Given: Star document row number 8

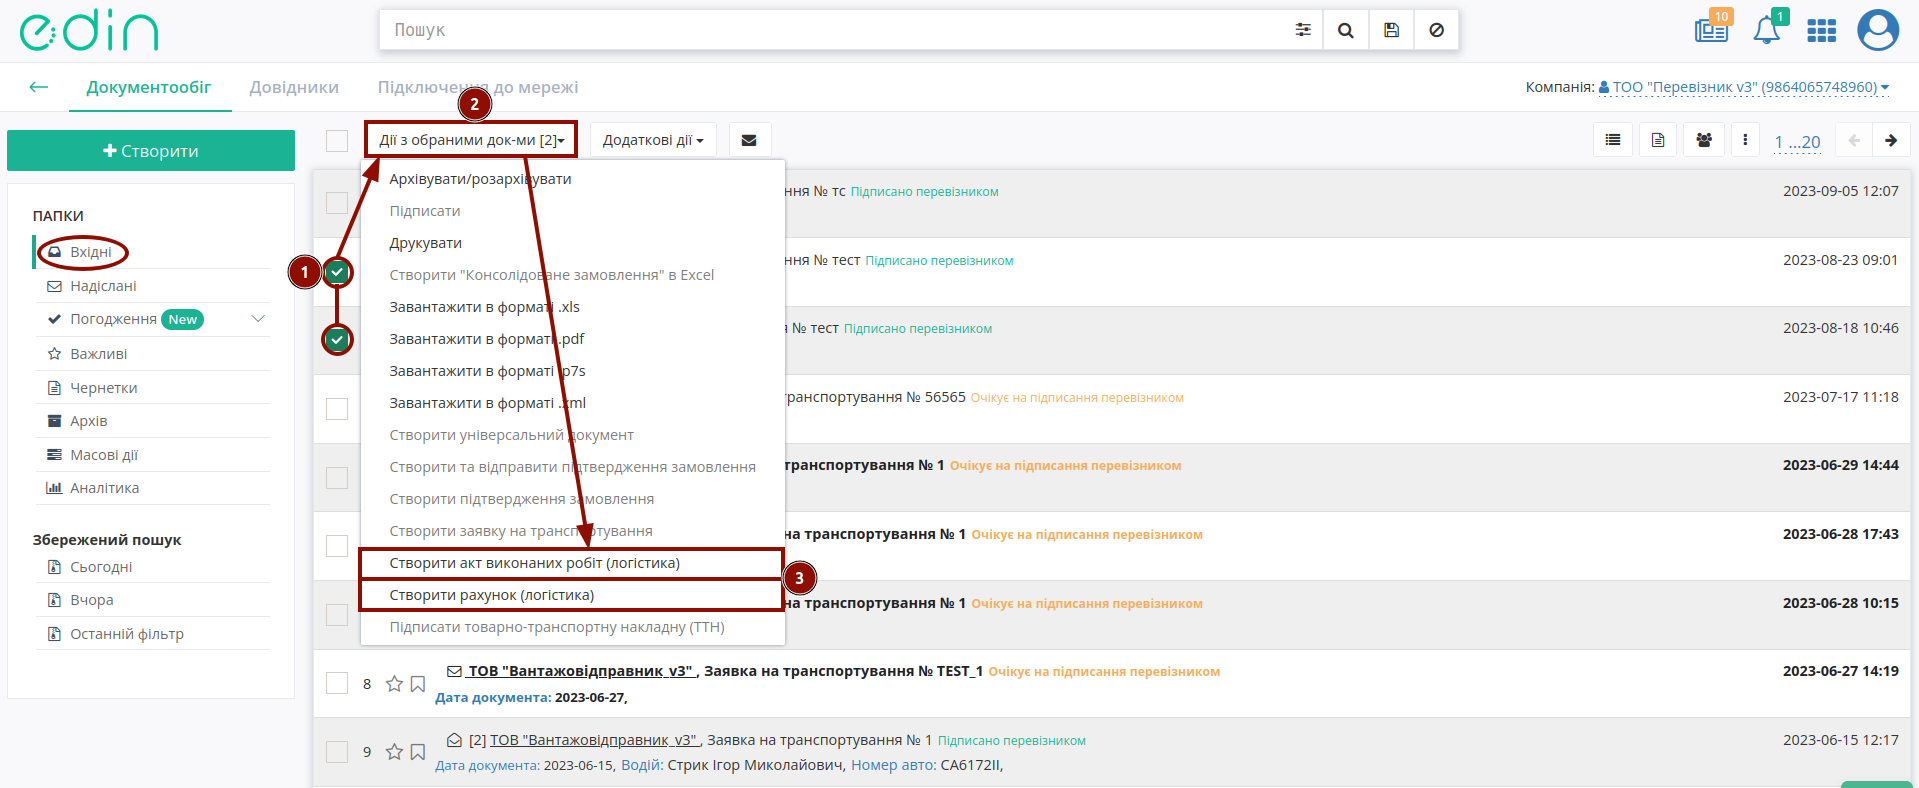Looking at the screenshot, I should click(x=394, y=684).
